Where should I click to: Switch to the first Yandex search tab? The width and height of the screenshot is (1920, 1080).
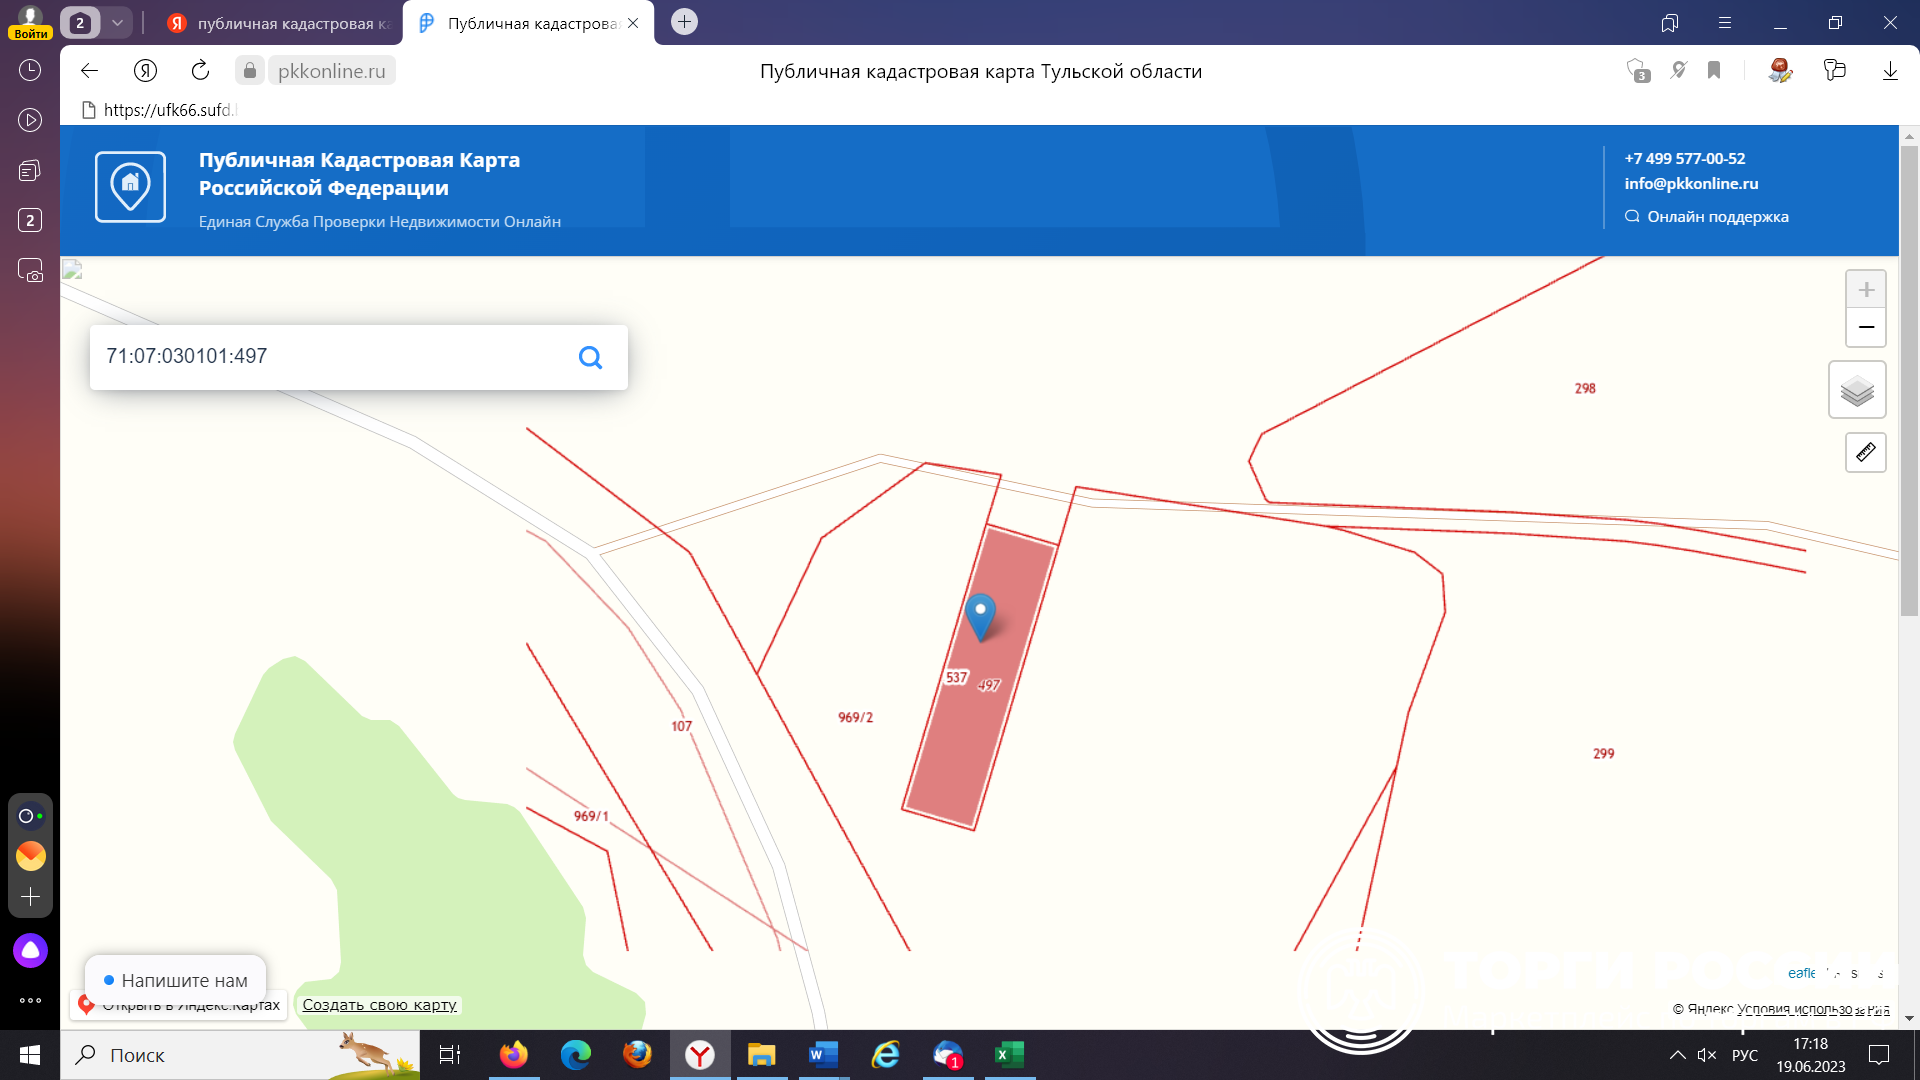coord(279,23)
